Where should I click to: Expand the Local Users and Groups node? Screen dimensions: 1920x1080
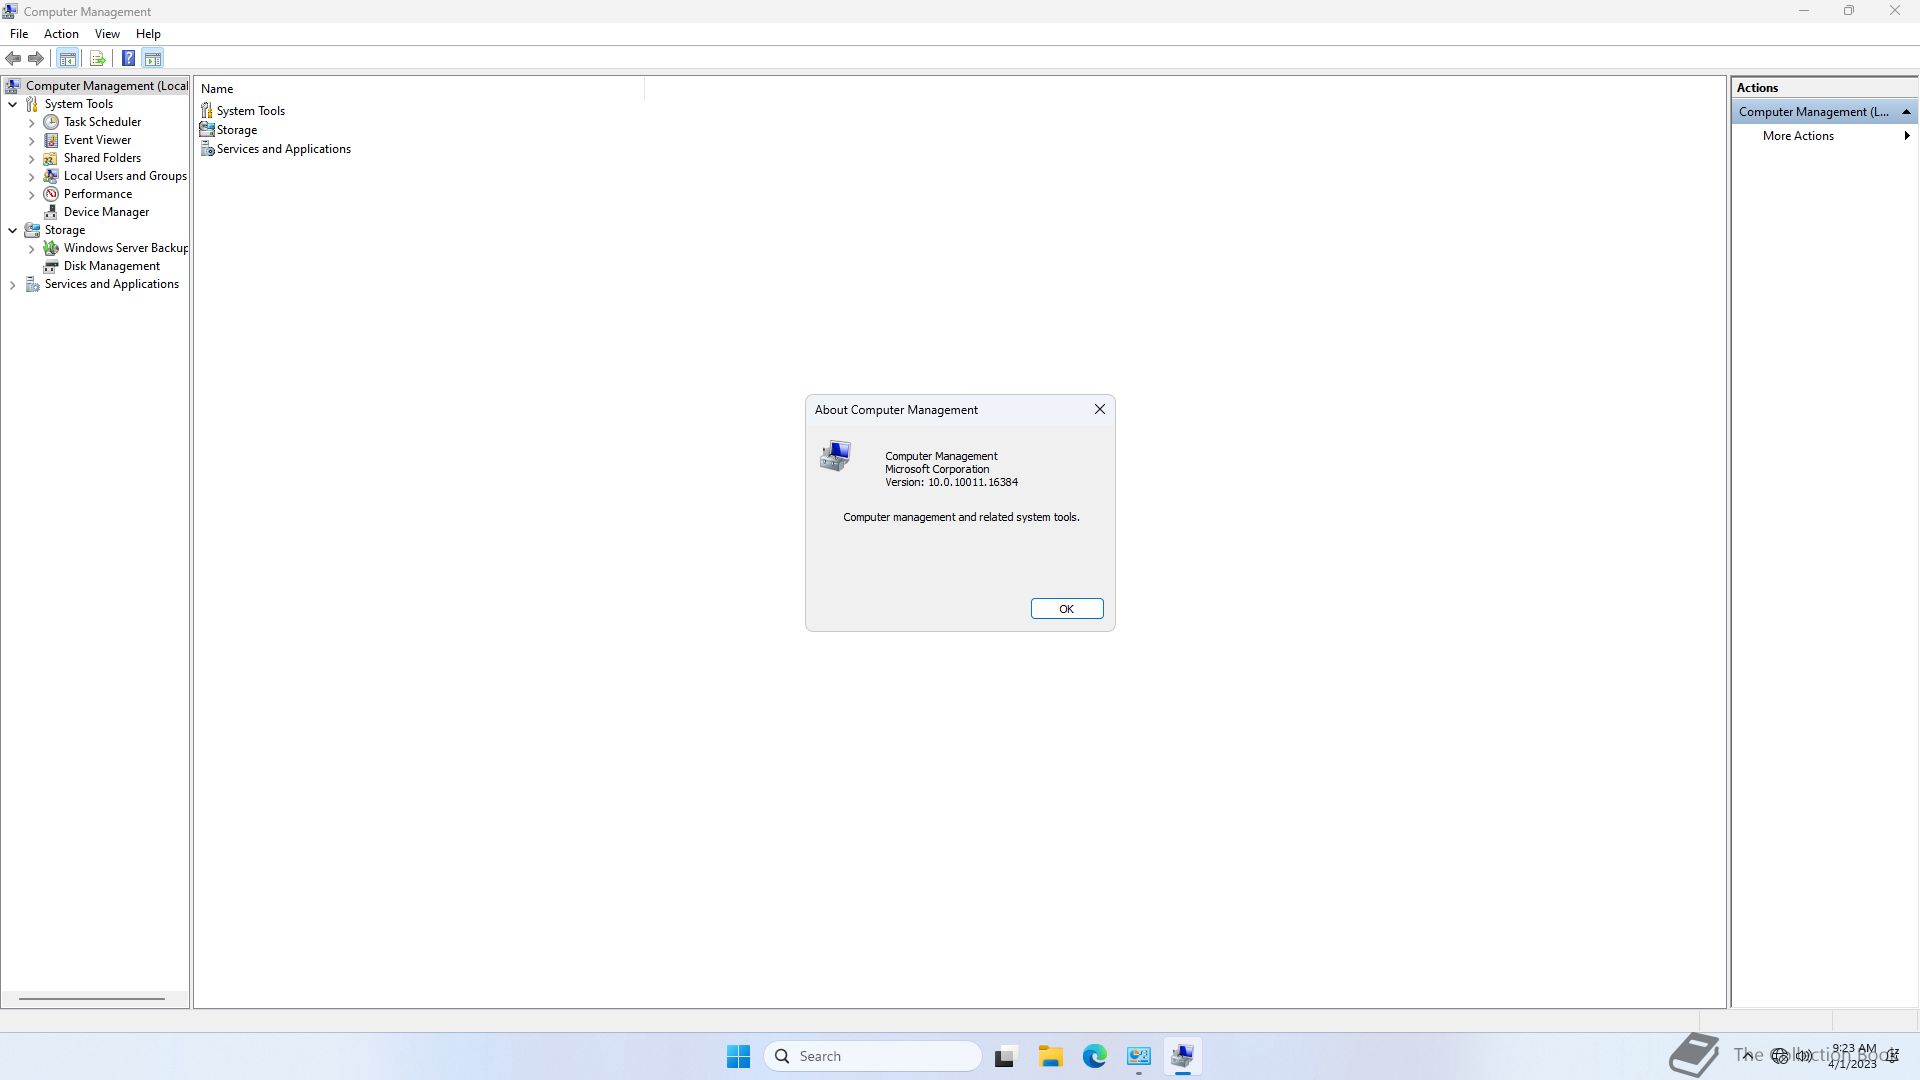tap(32, 176)
